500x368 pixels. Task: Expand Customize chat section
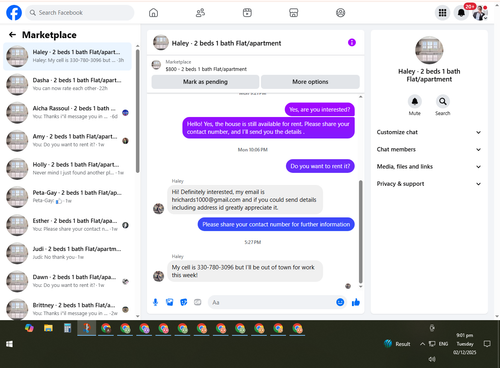[x=429, y=132]
